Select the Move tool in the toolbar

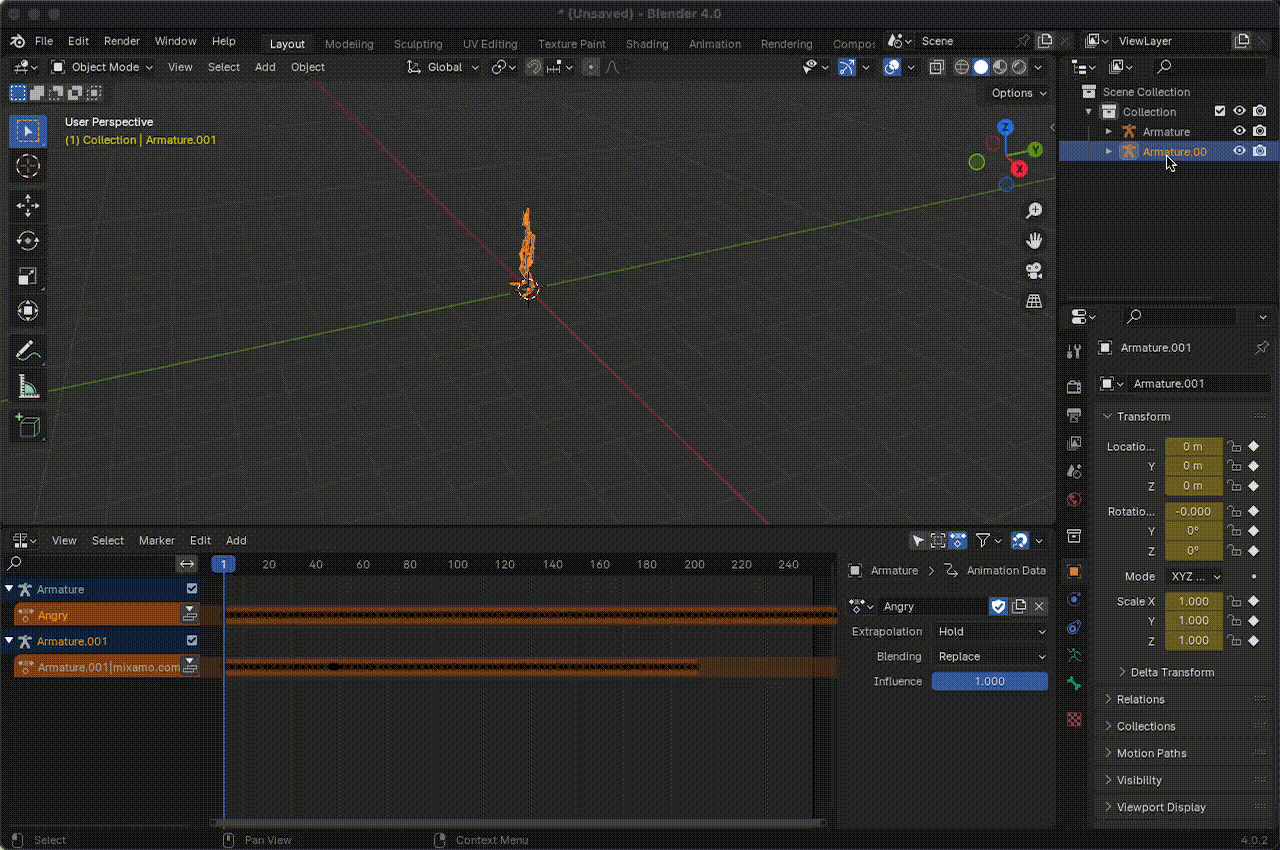[28, 206]
